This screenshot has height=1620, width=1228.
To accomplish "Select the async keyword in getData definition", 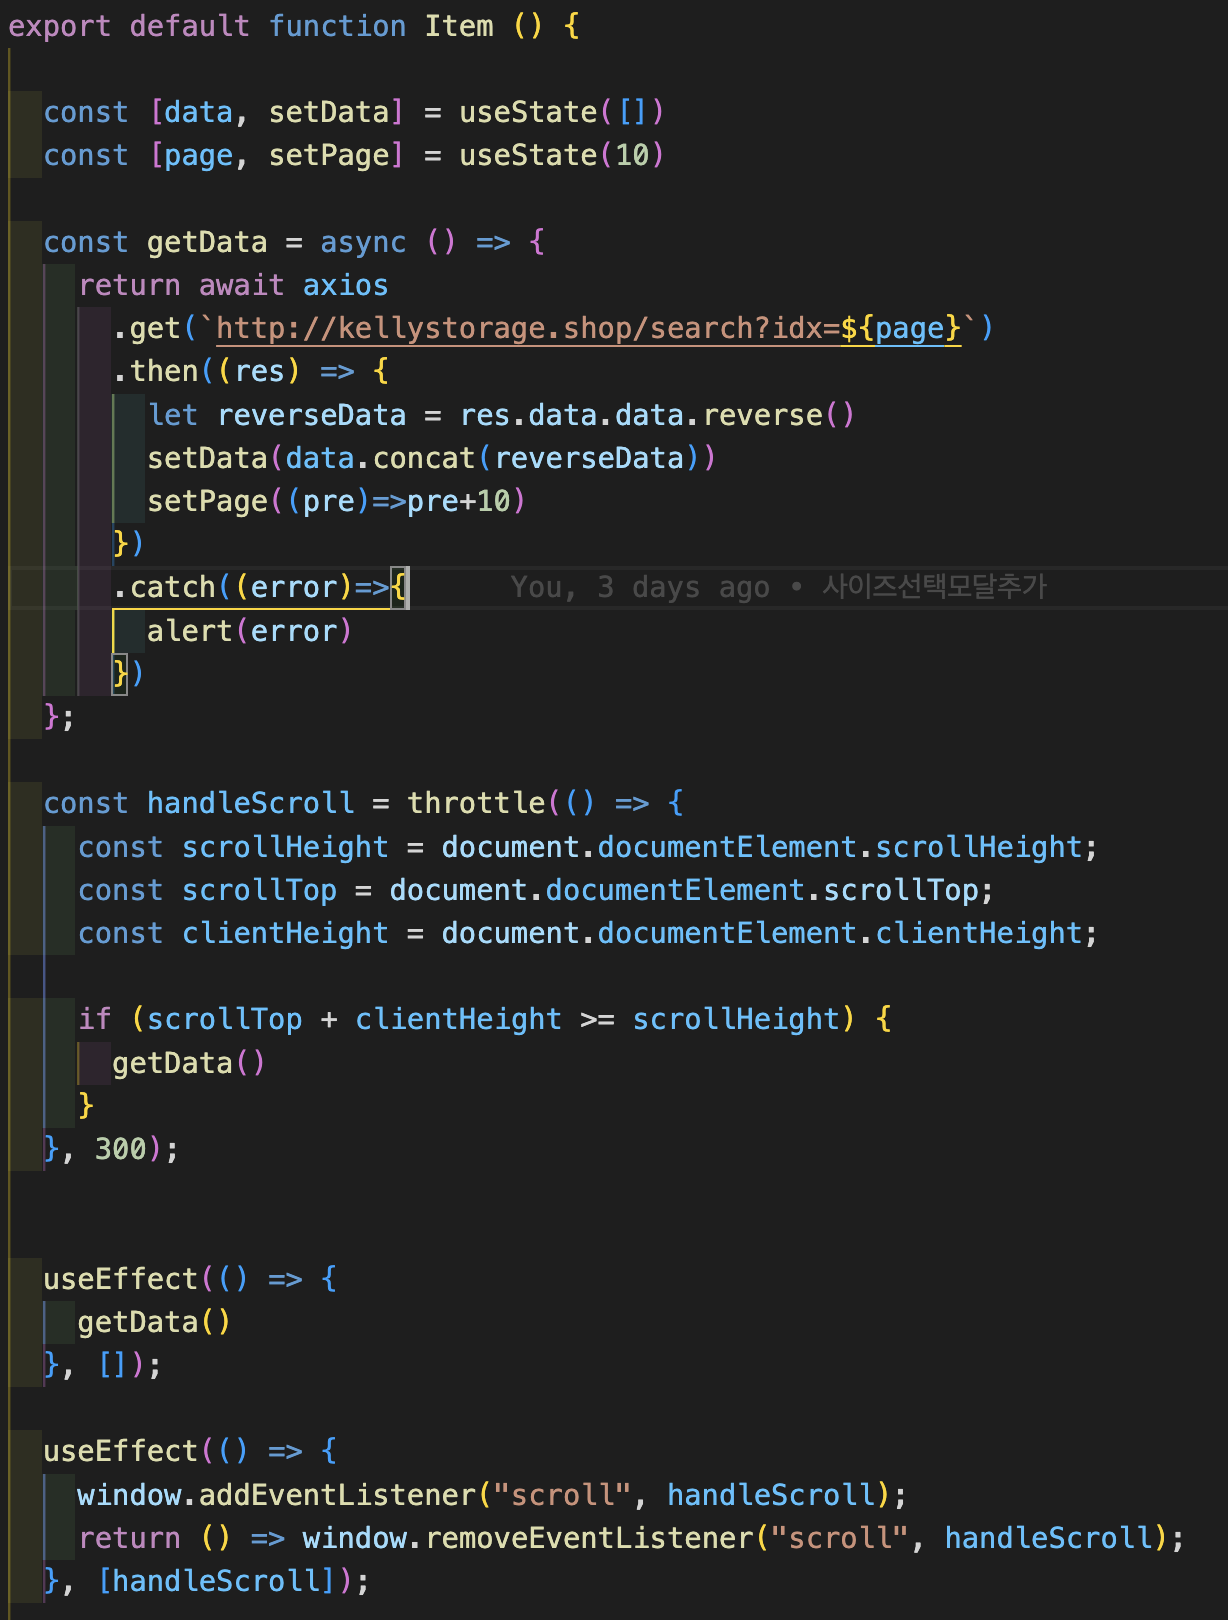I will [363, 242].
